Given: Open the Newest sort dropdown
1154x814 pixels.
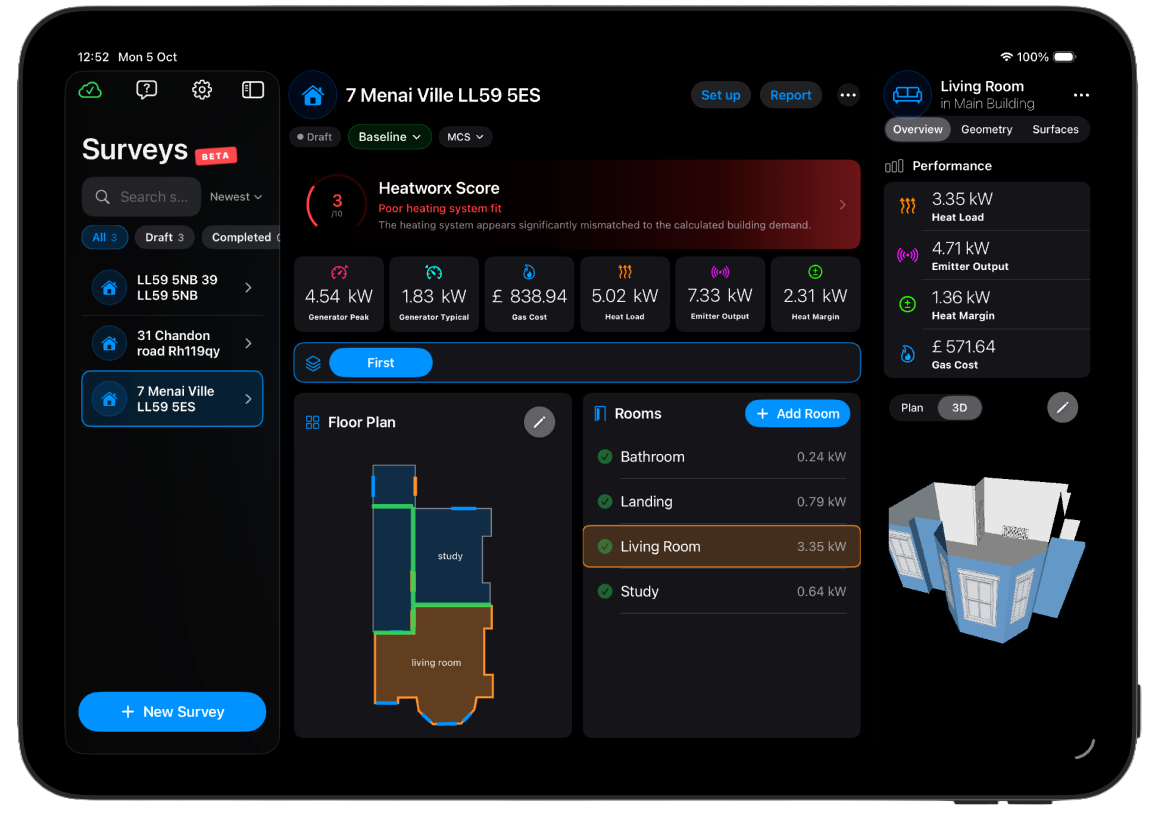Looking at the screenshot, I should click(x=236, y=197).
